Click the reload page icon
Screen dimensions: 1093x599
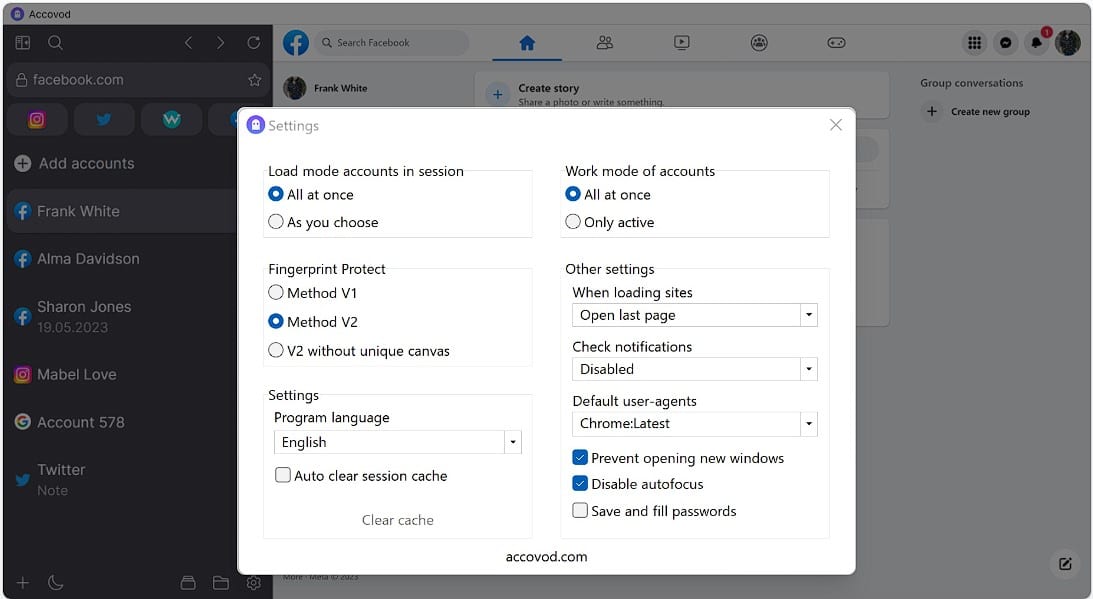(253, 43)
